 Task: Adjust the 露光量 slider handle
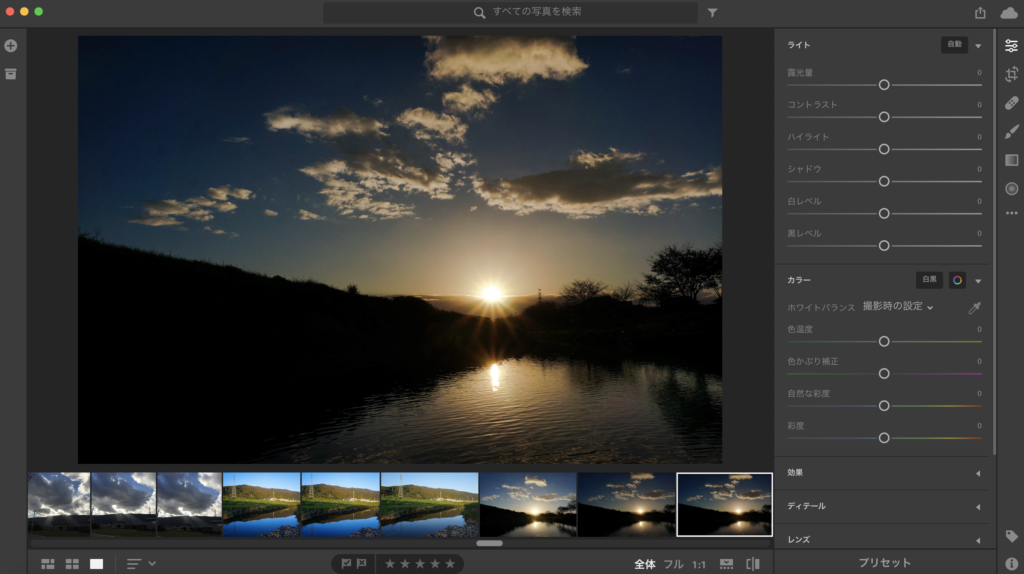(x=884, y=85)
